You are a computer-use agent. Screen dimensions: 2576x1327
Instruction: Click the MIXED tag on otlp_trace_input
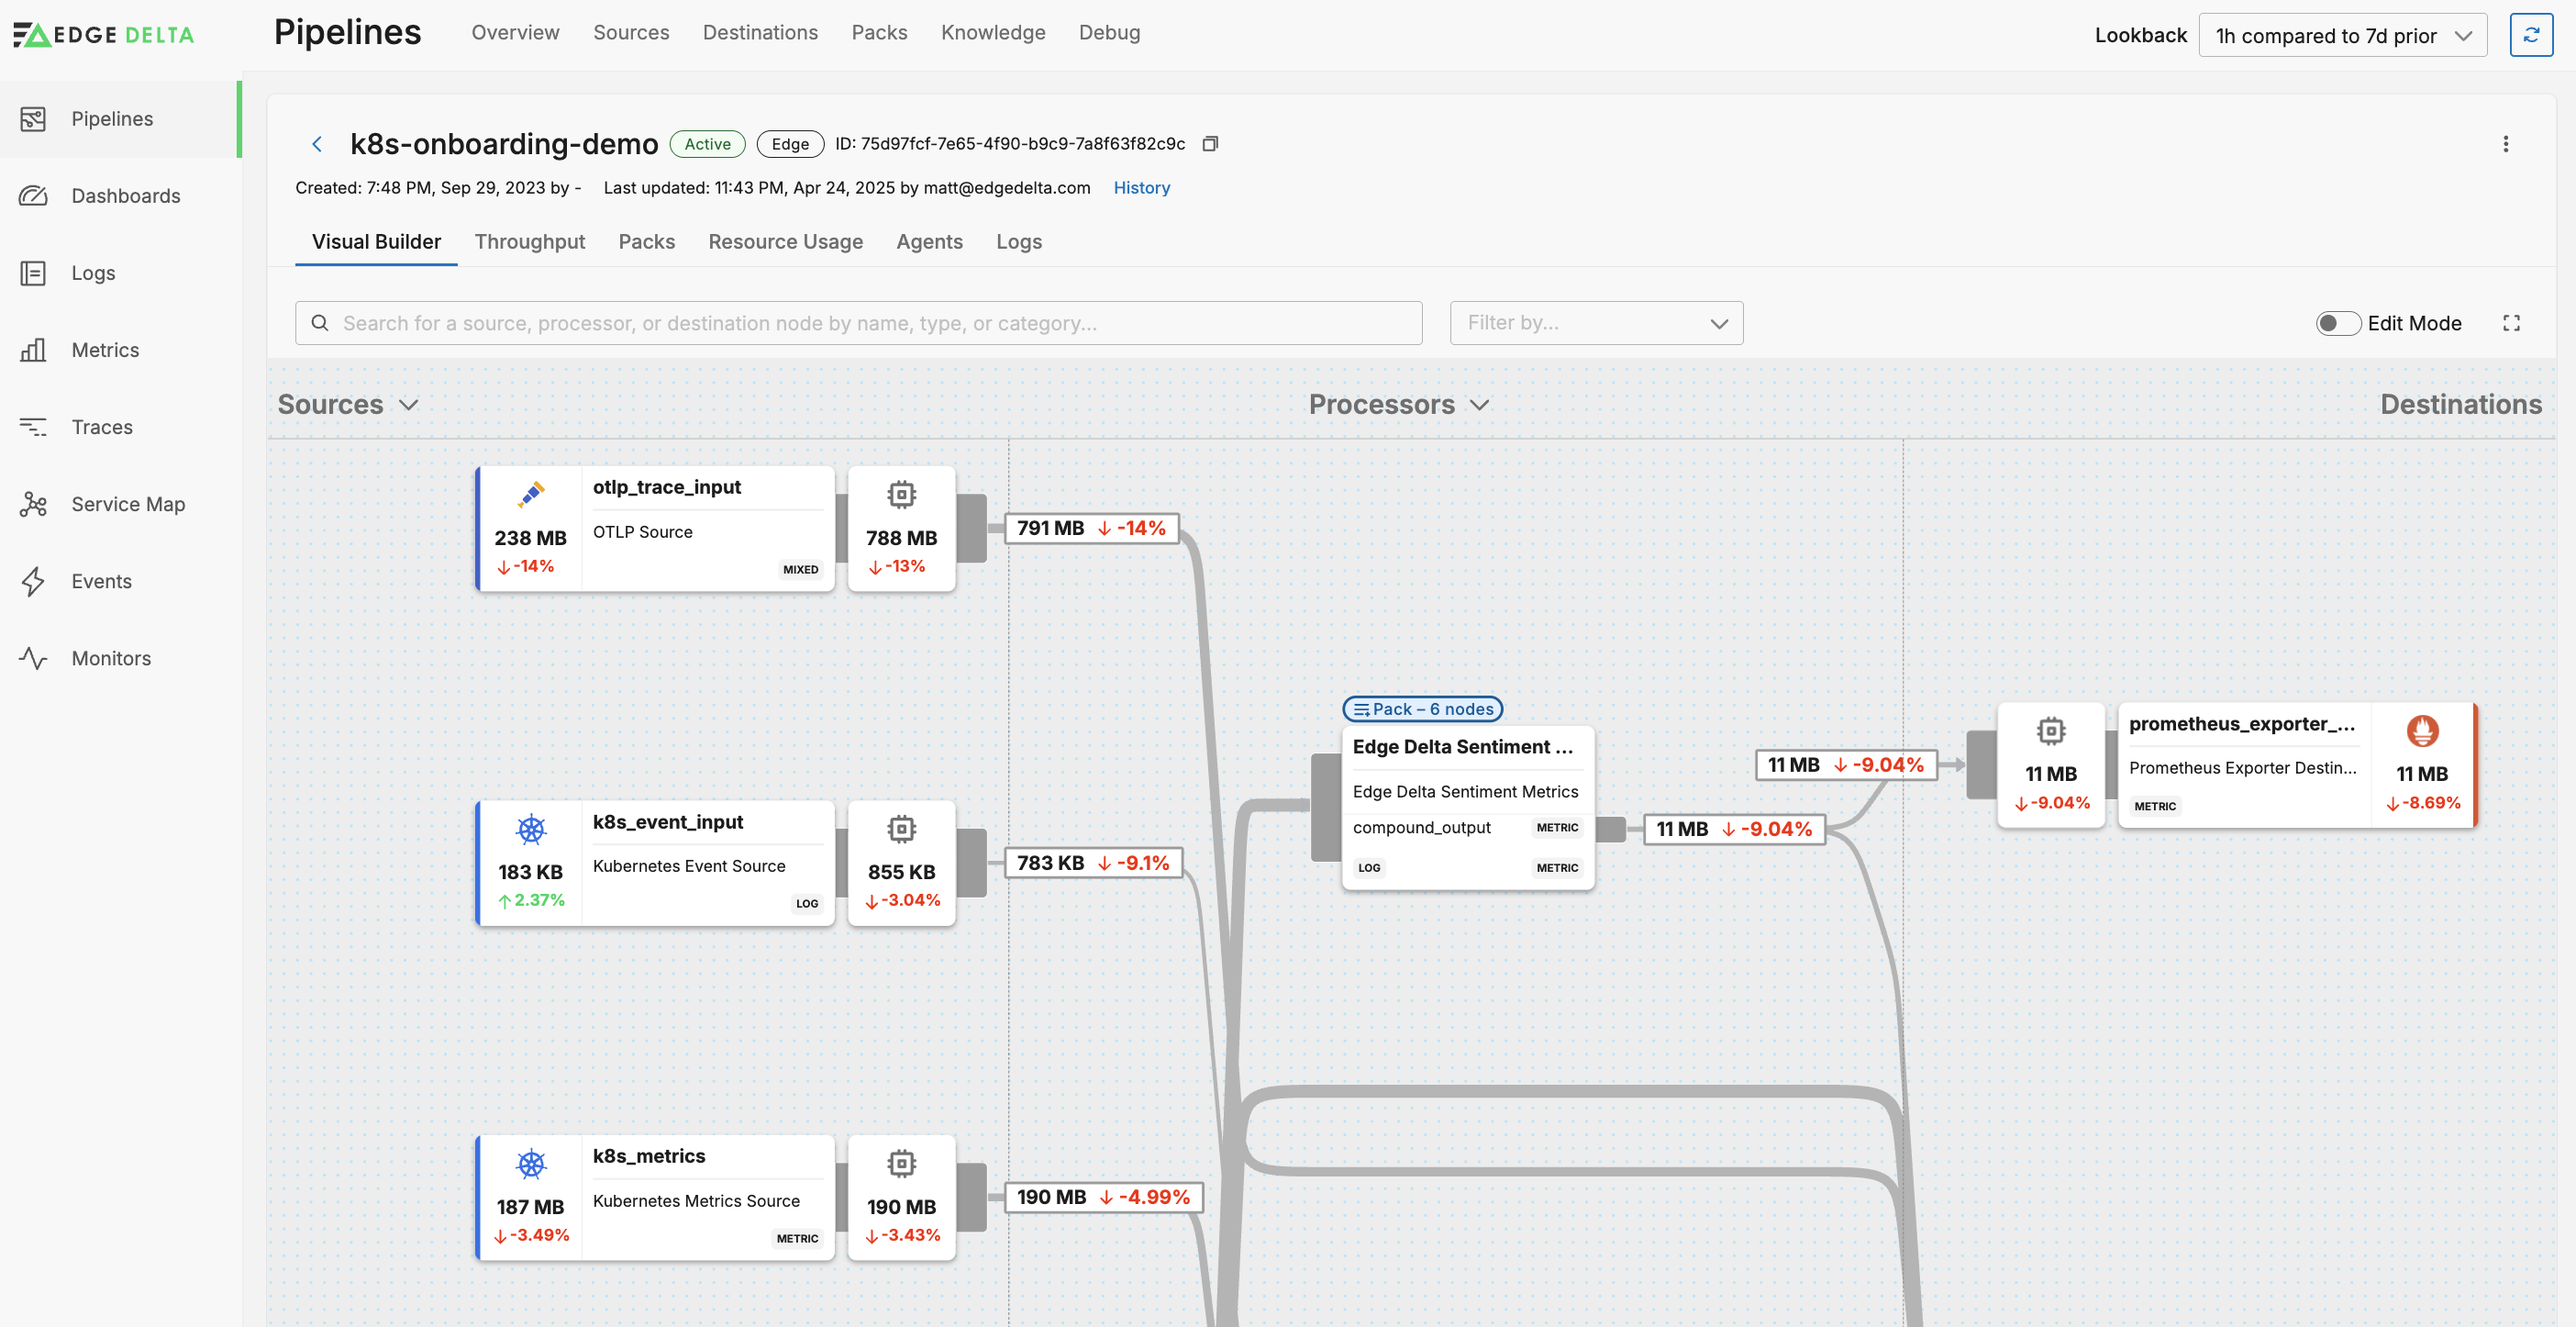[x=800, y=570]
